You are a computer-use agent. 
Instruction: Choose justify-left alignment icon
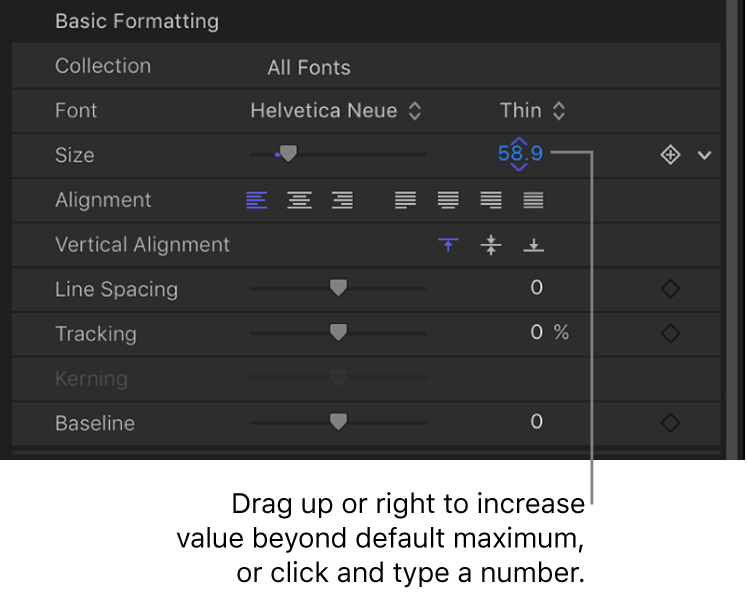[405, 200]
